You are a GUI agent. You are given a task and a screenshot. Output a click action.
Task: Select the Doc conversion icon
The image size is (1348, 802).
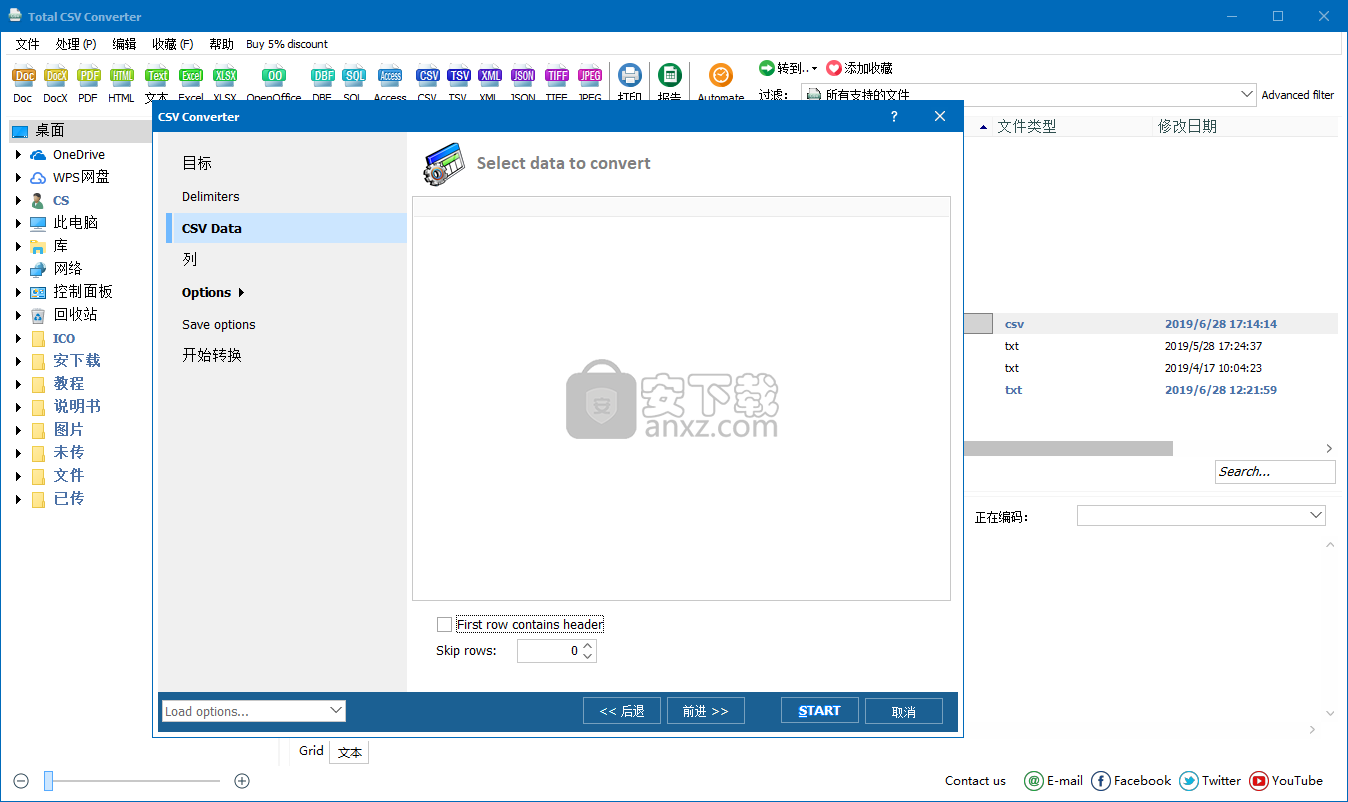(x=23, y=76)
